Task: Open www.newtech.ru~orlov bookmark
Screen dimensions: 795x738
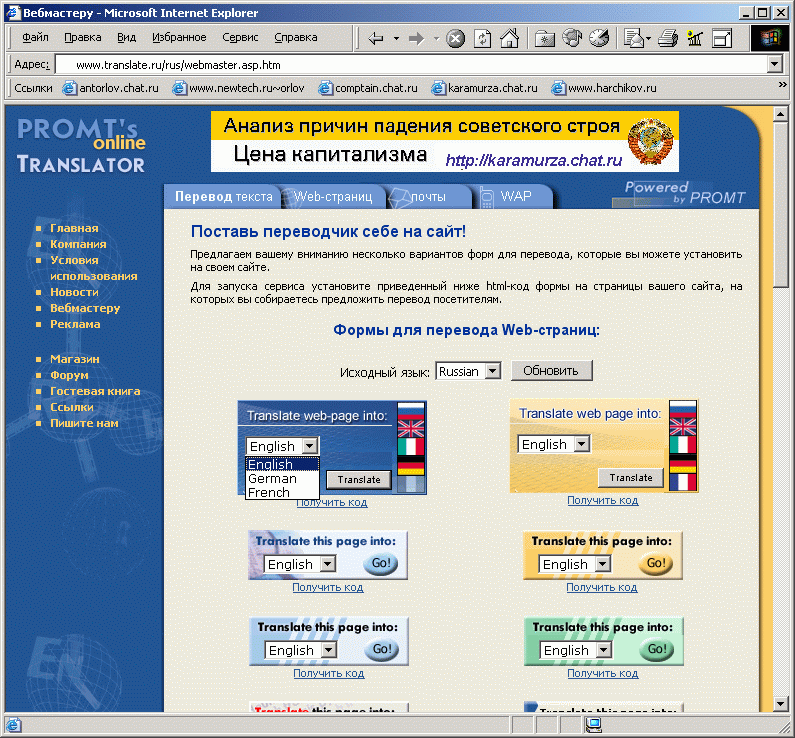Action: [x=238, y=88]
